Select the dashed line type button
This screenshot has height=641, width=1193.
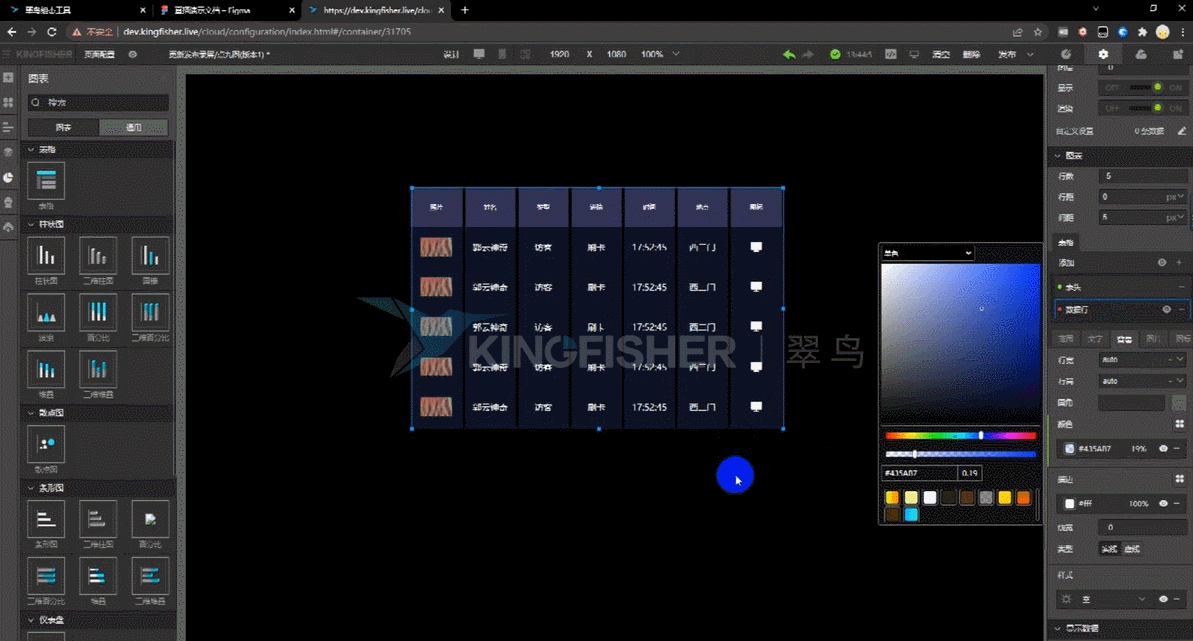pos(1132,549)
